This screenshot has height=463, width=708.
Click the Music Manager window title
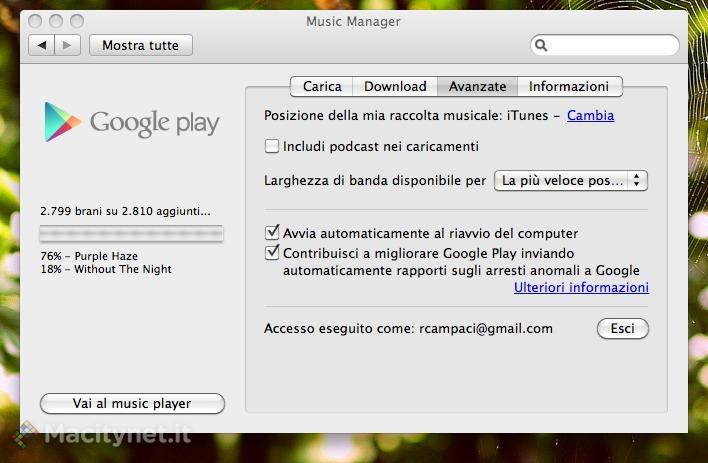[353, 21]
